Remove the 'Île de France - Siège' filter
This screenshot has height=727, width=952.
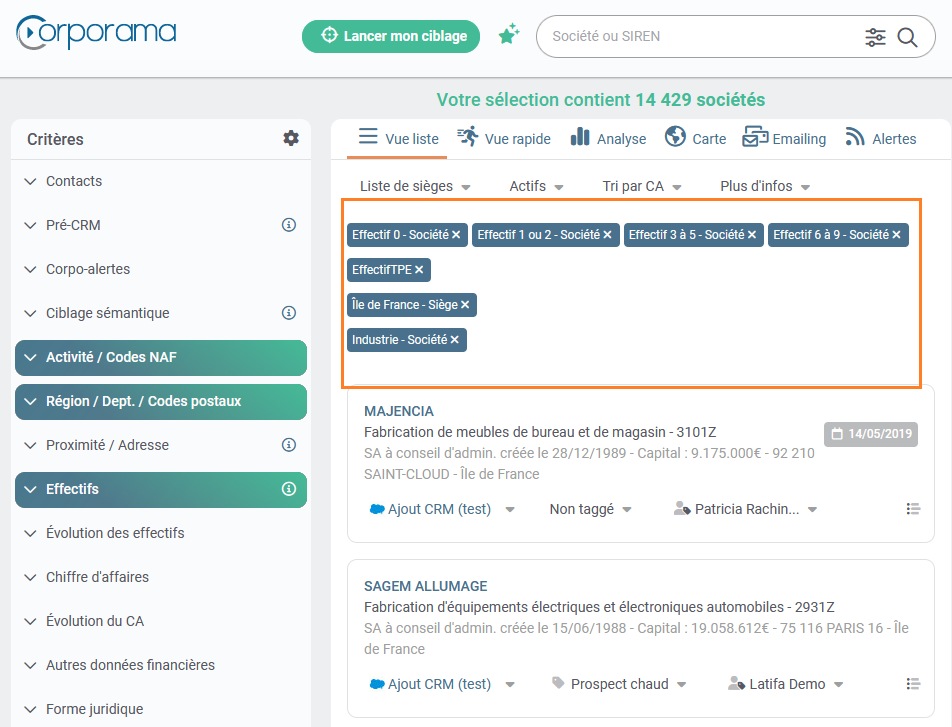pyautogui.click(x=465, y=304)
